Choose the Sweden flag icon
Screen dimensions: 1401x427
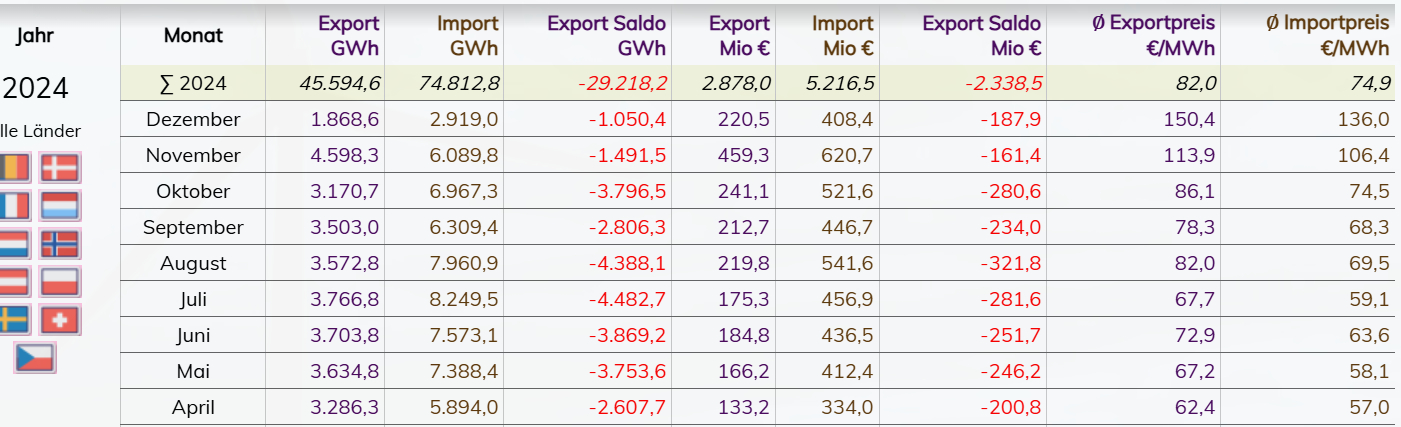14,320
